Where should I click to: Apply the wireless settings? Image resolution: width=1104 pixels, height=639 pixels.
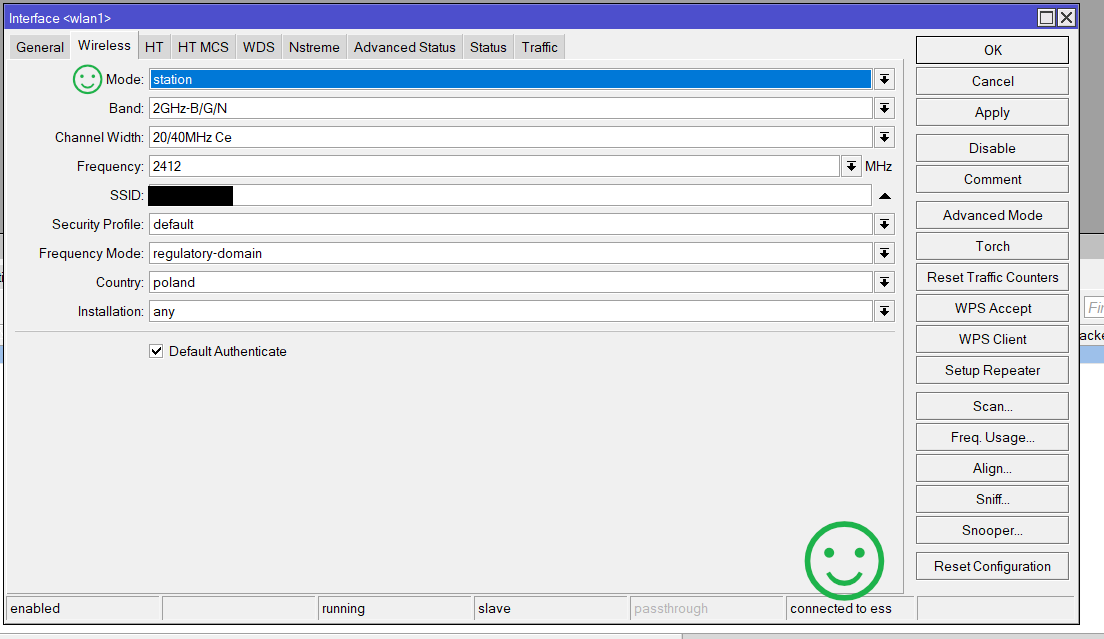992,113
